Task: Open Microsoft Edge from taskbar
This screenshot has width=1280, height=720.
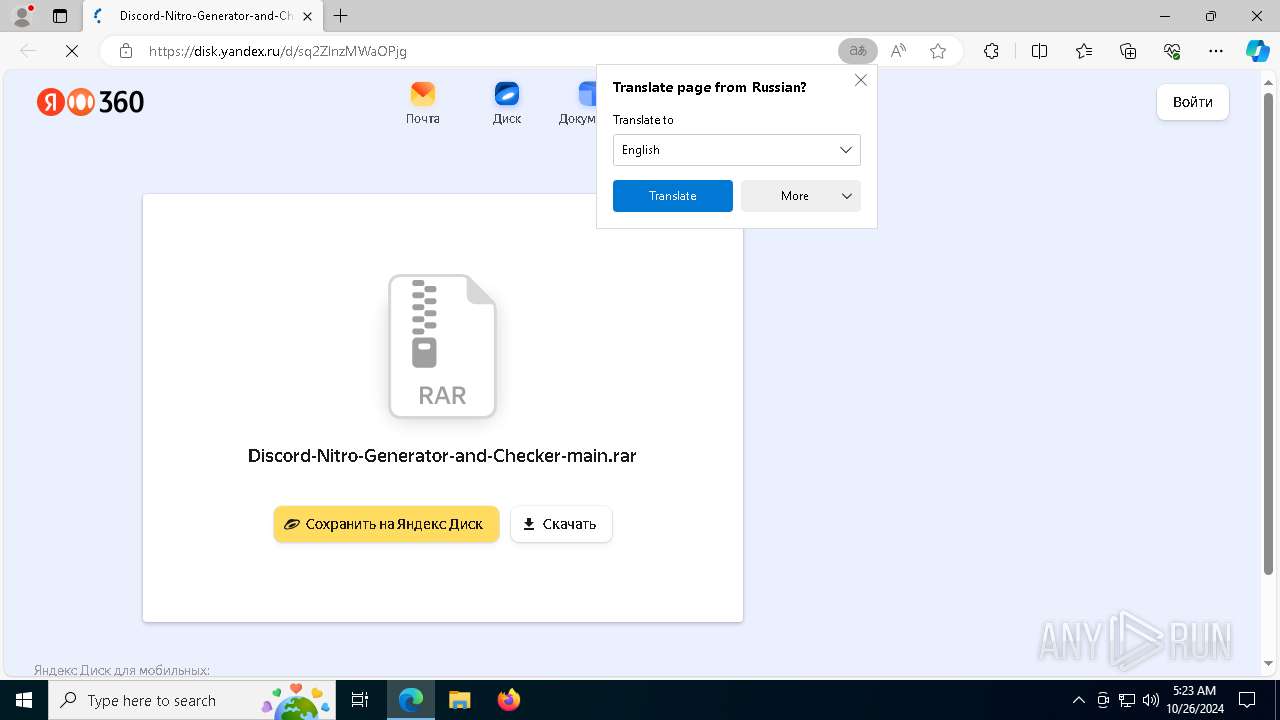Action: click(411, 700)
